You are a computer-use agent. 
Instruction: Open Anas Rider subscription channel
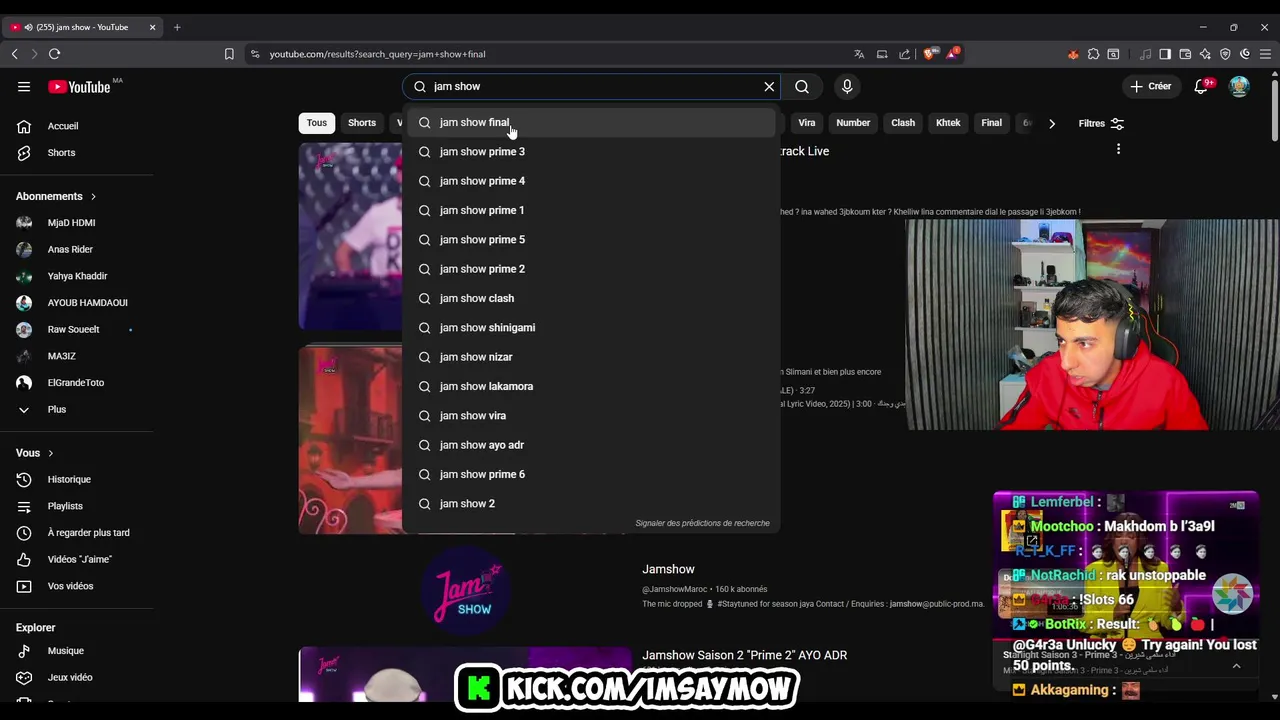click(x=77, y=249)
